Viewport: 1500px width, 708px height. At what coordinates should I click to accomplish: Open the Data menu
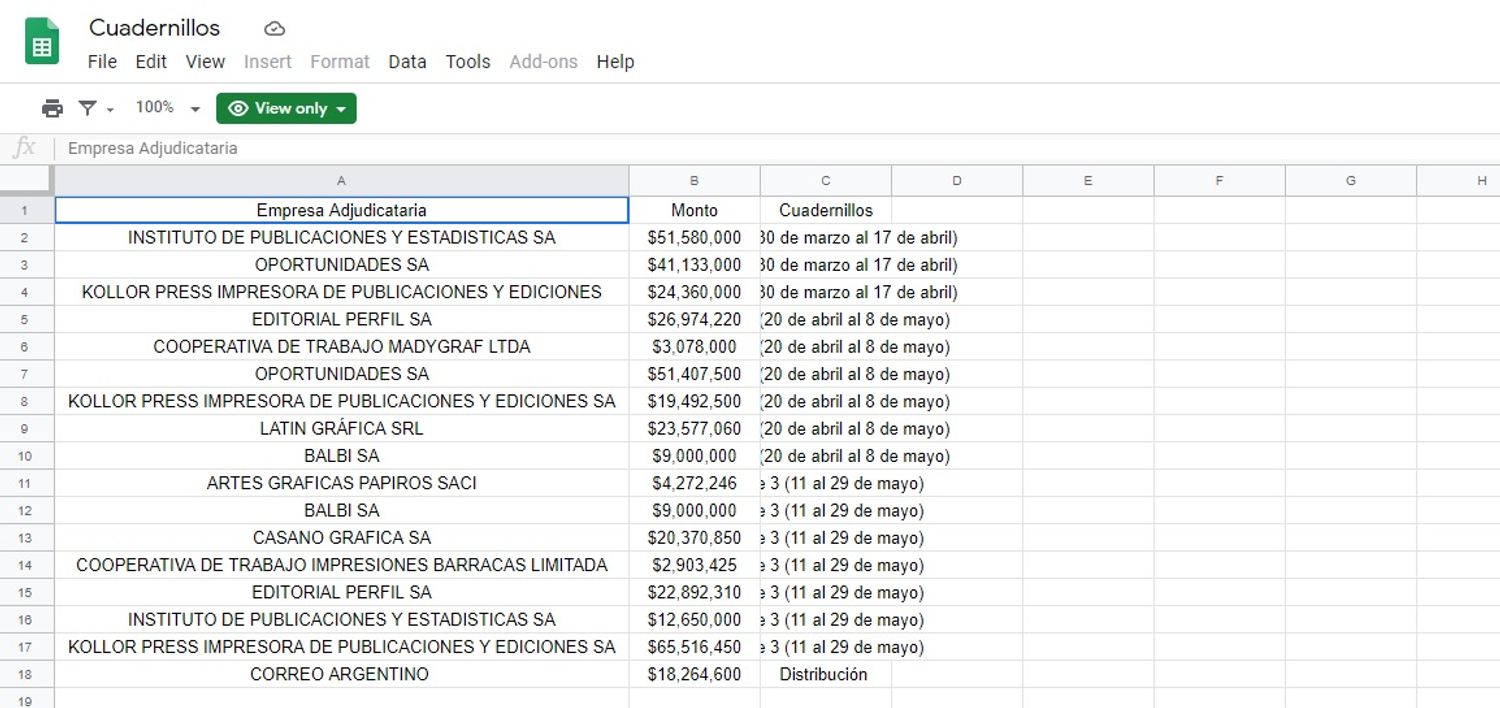point(407,61)
